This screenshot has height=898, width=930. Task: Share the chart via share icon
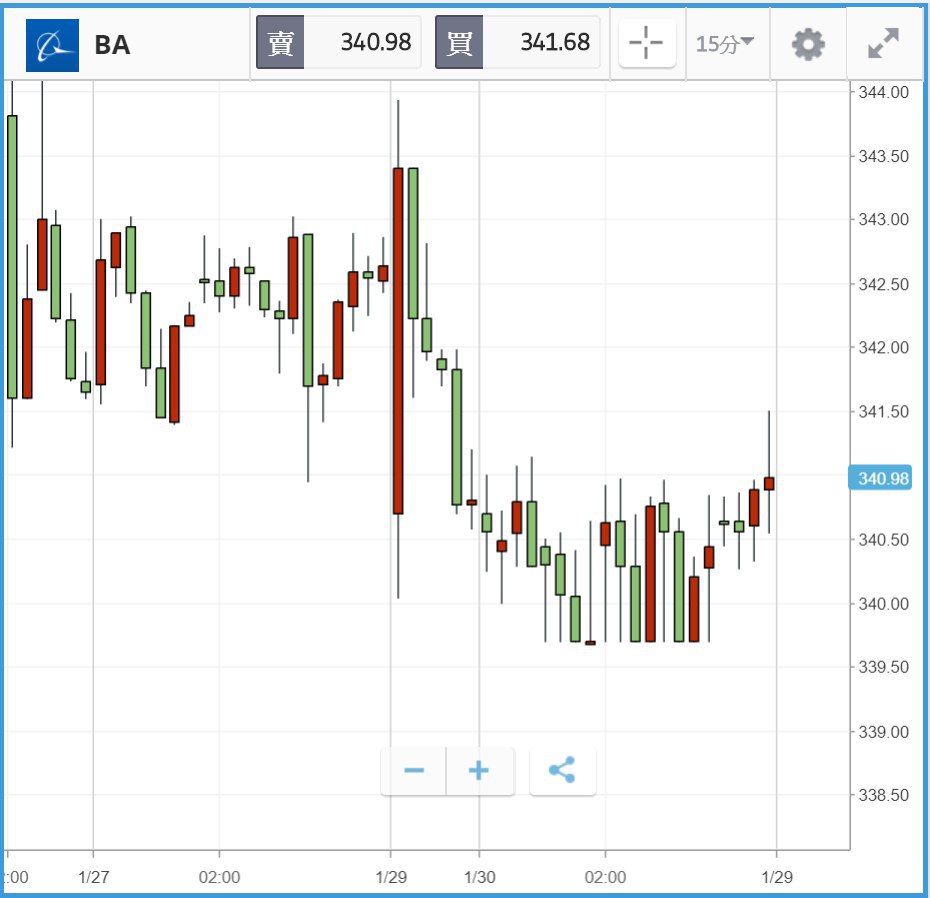562,771
